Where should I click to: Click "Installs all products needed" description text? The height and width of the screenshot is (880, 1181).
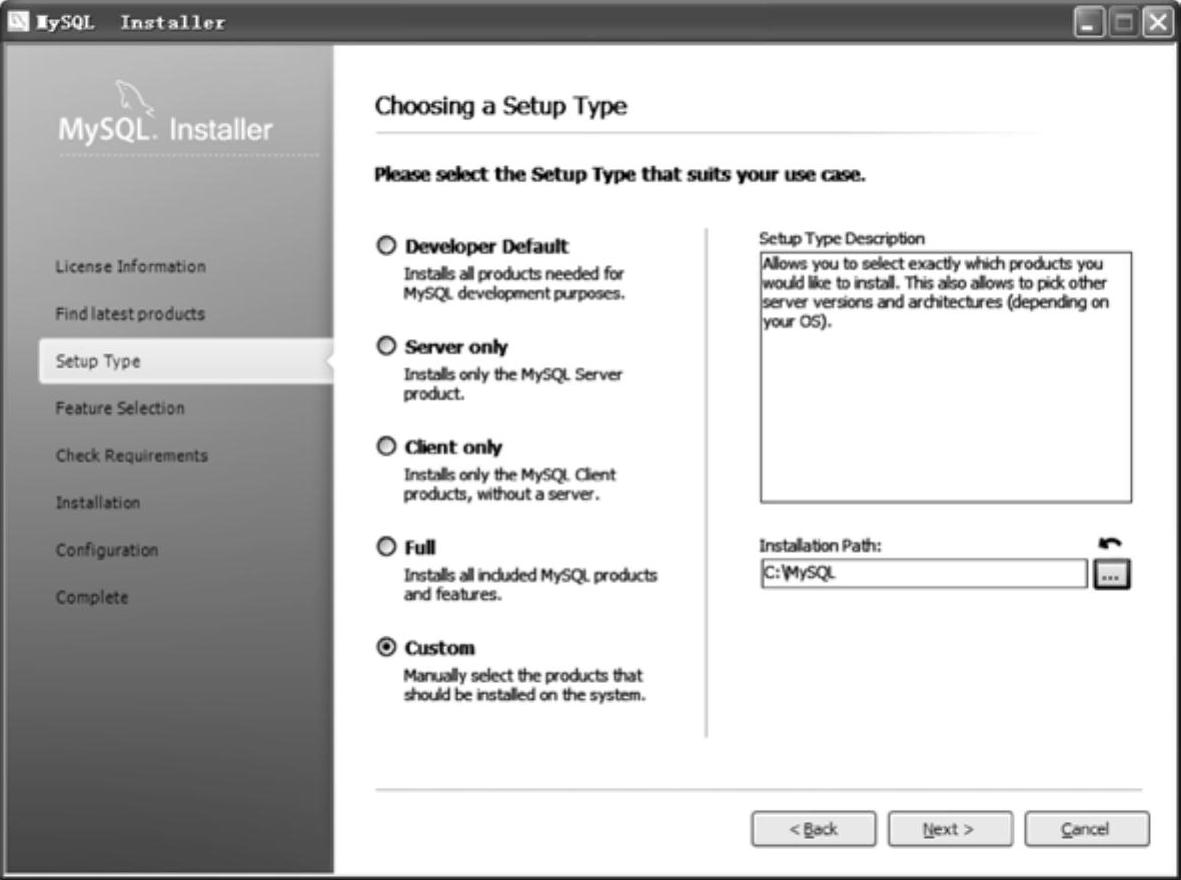(514, 283)
